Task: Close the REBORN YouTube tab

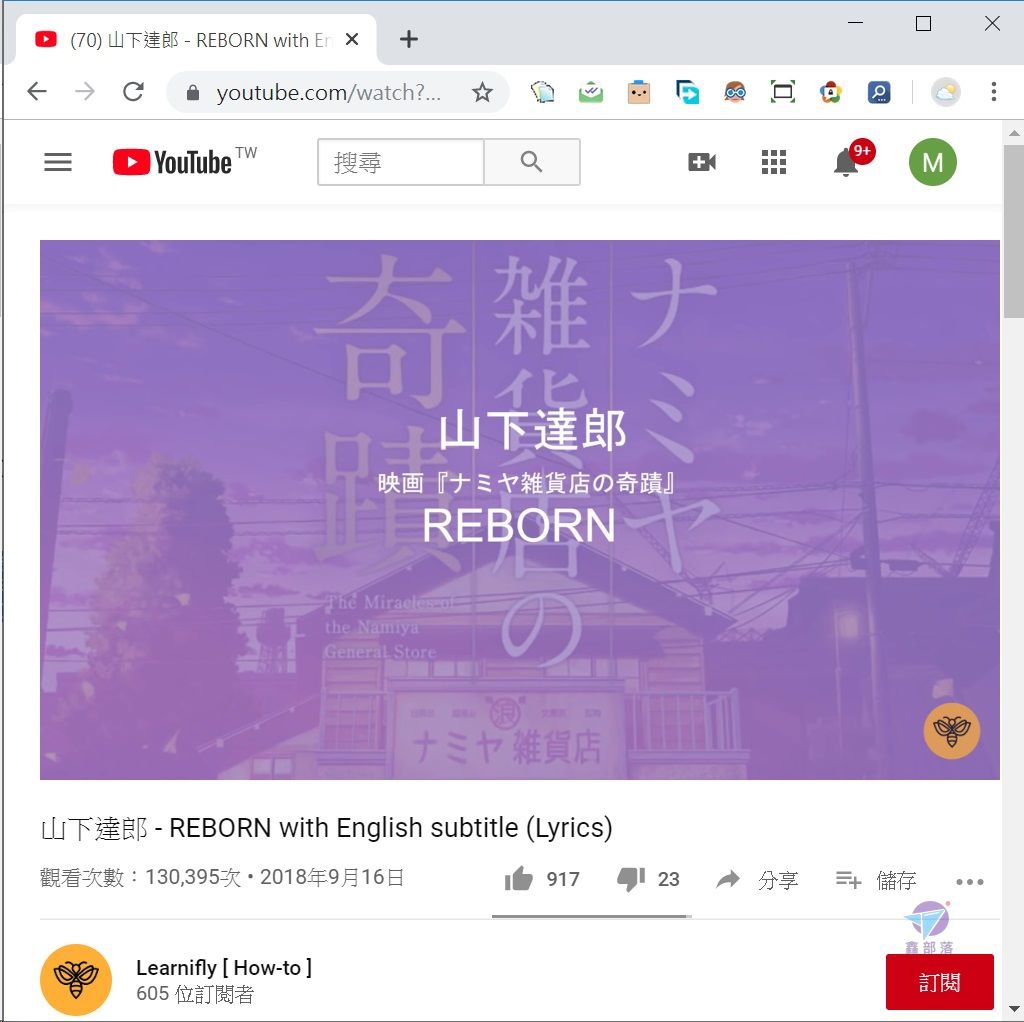Action: [352, 40]
